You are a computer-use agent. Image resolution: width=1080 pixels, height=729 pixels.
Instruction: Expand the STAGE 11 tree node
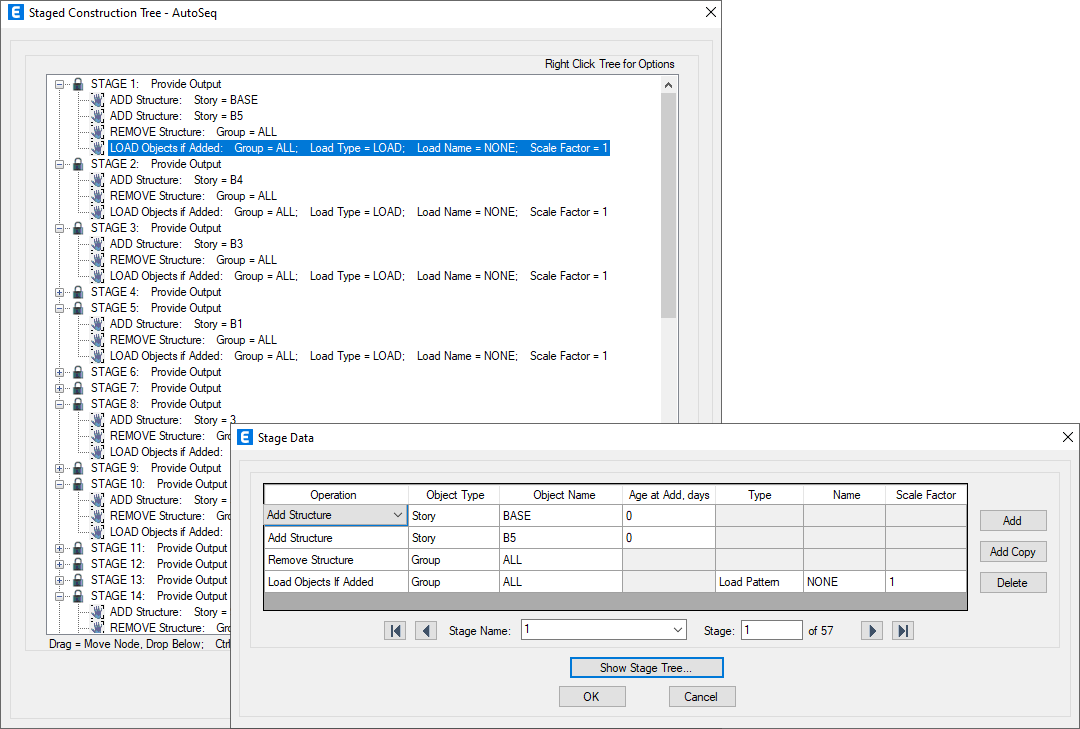click(x=60, y=548)
